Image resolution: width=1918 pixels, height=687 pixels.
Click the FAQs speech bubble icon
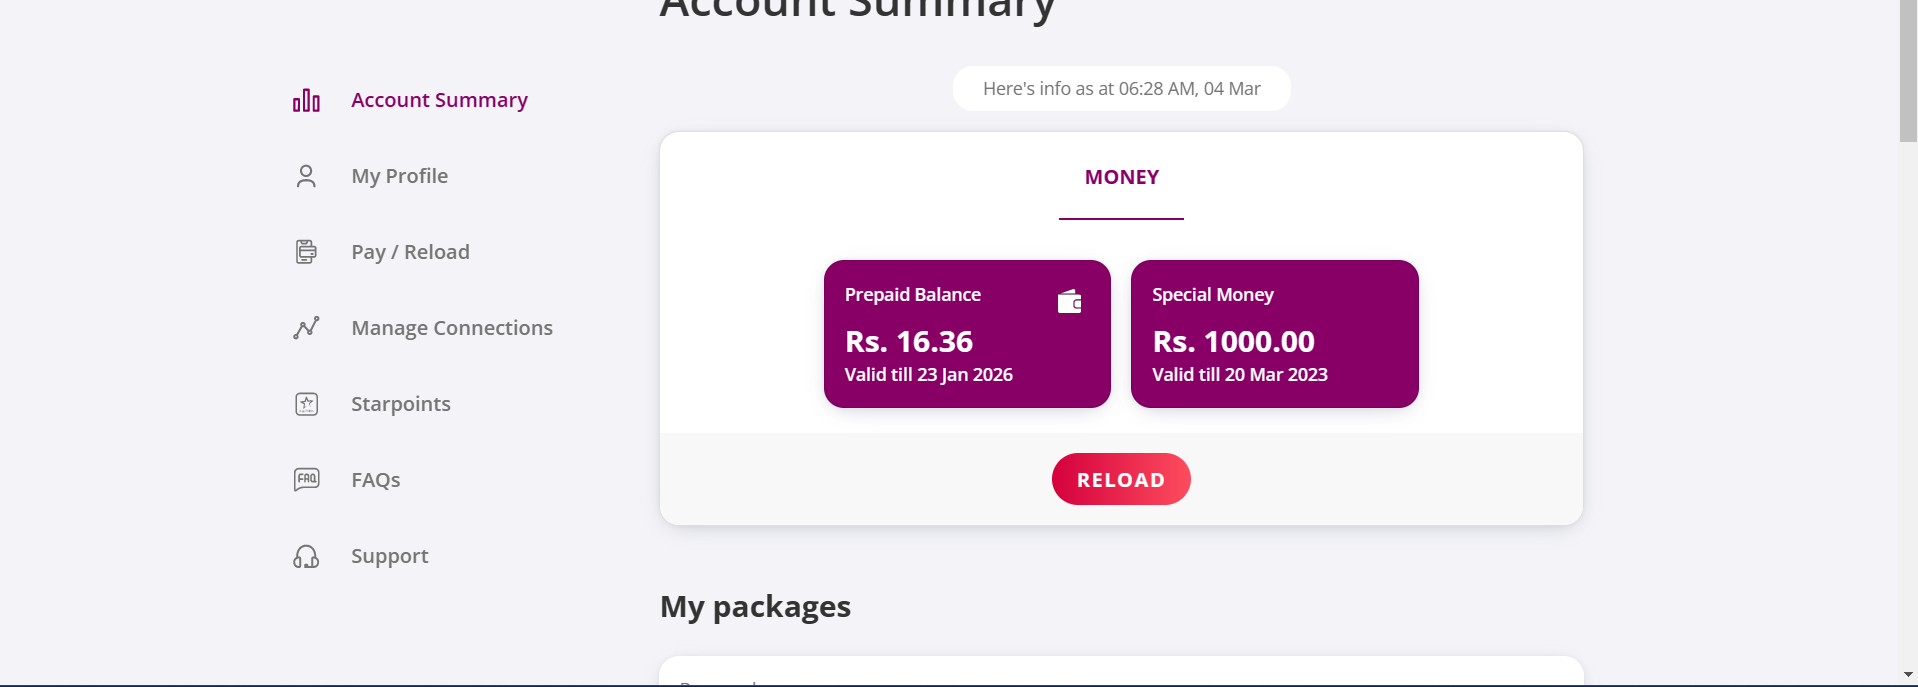pyautogui.click(x=306, y=480)
